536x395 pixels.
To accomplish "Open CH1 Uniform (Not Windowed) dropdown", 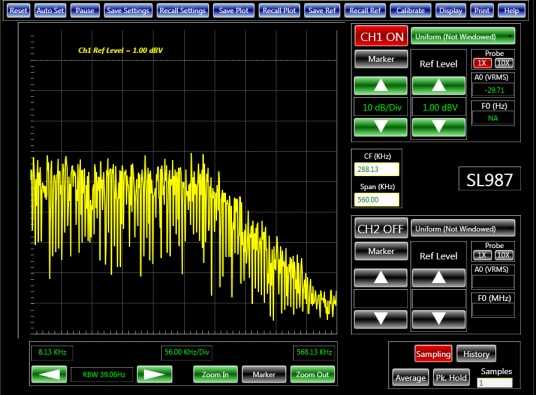I will coord(463,36).
